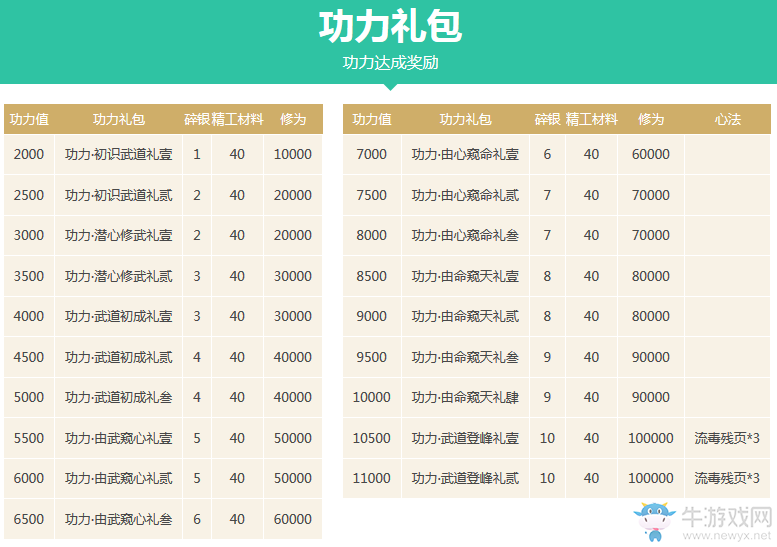Click the 6500 功力值 cell

(29, 519)
